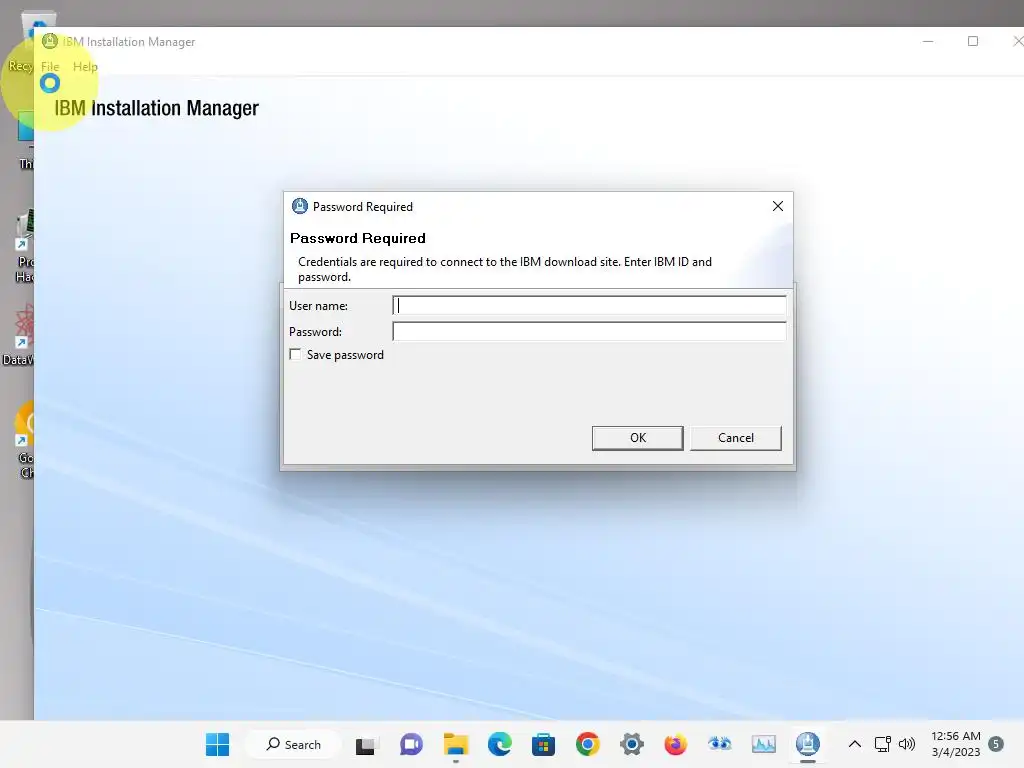Open Microsoft Store from the taskbar
This screenshot has width=1024, height=768.
(543, 744)
